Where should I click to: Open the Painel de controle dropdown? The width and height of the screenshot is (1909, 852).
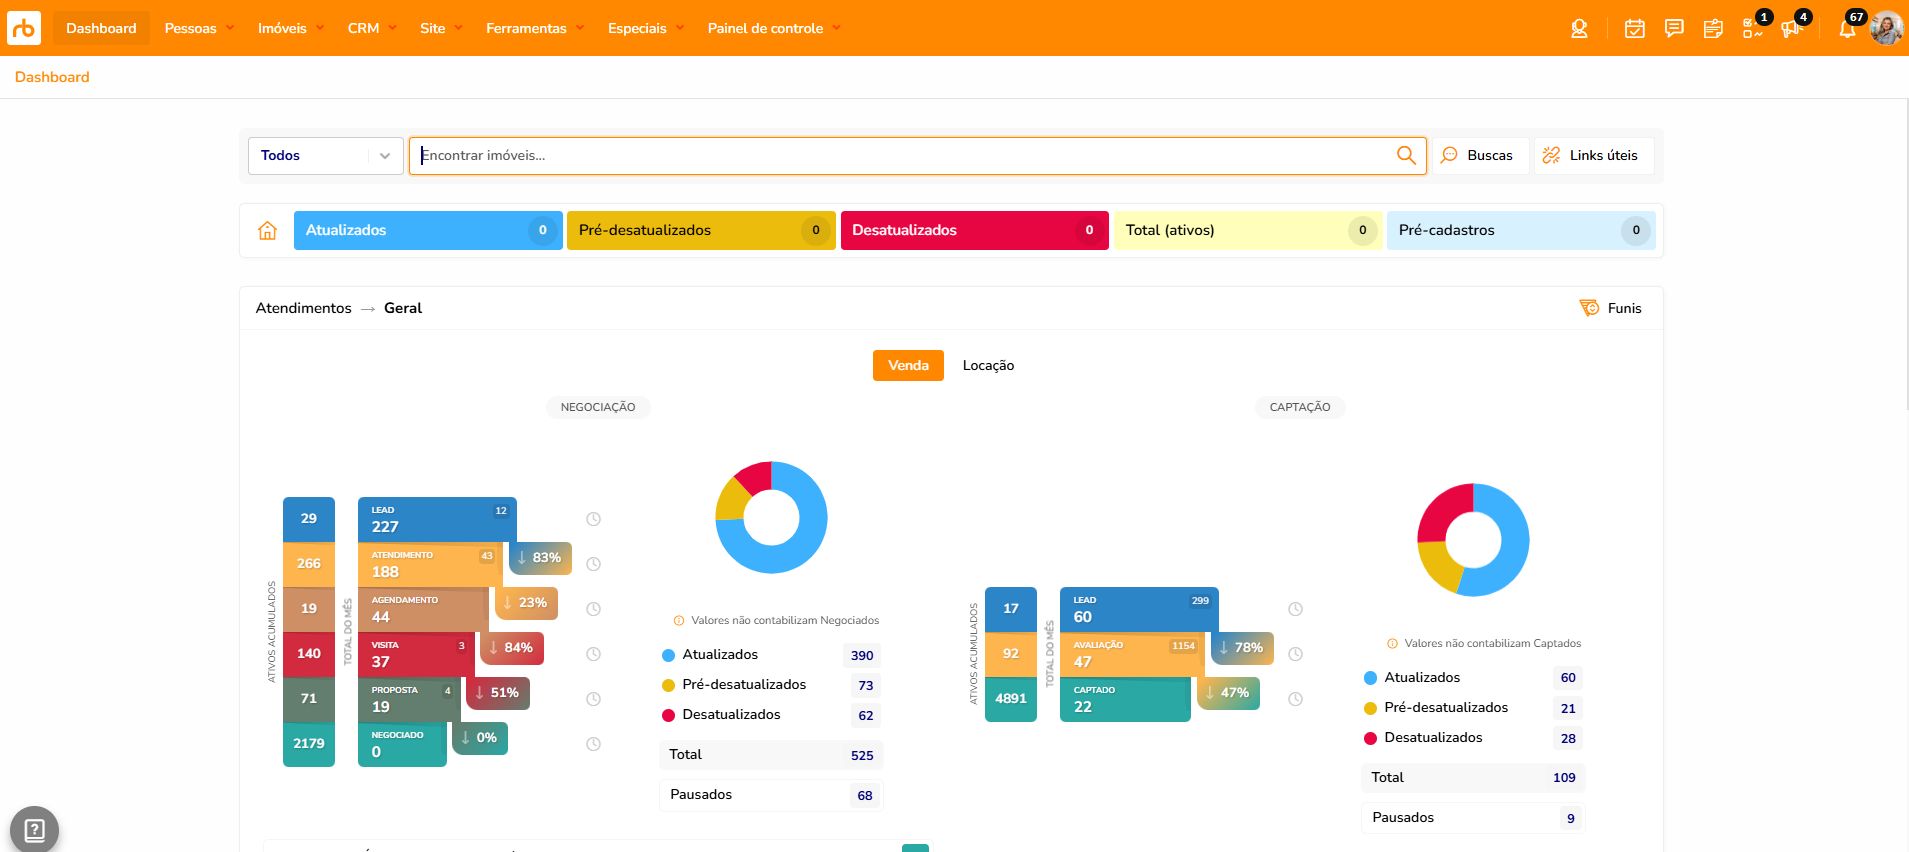pos(773,28)
